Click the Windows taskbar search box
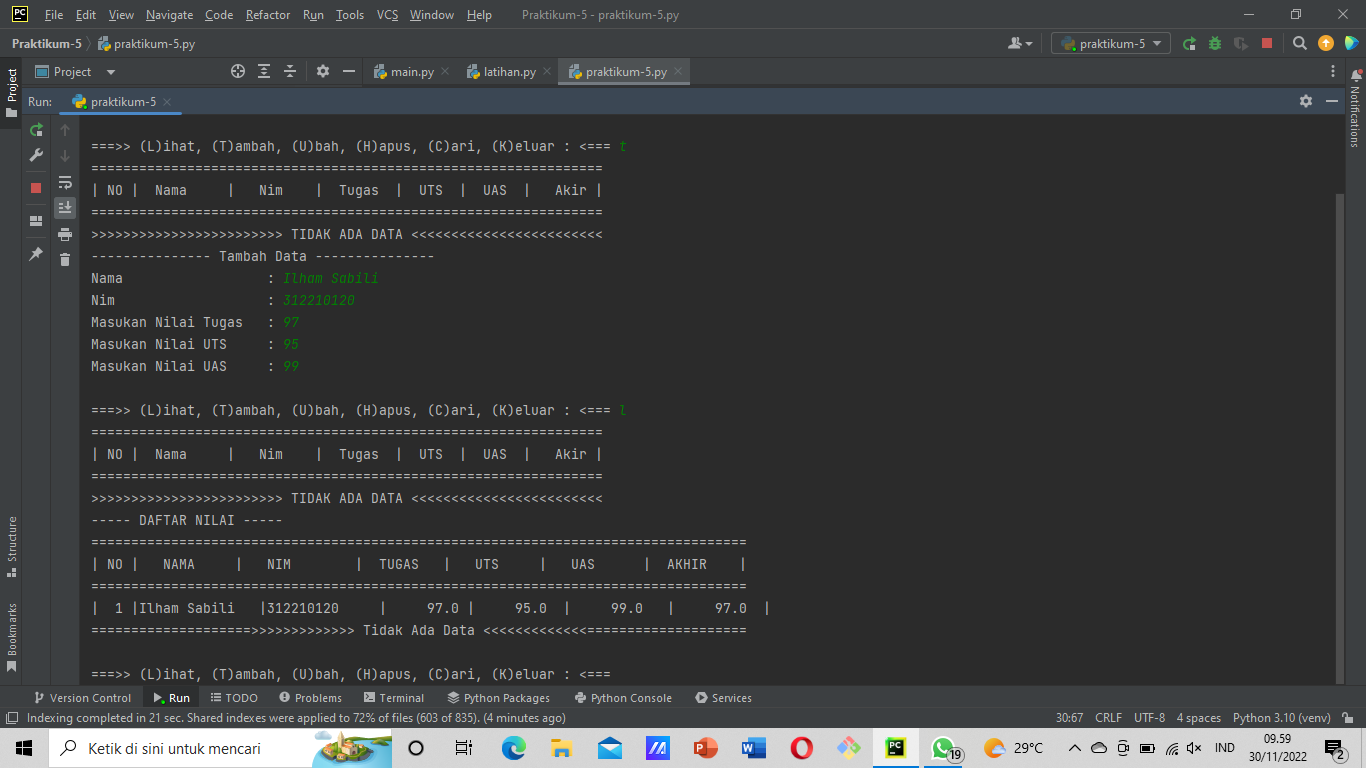The image size is (1366, 768). (218, 748)
